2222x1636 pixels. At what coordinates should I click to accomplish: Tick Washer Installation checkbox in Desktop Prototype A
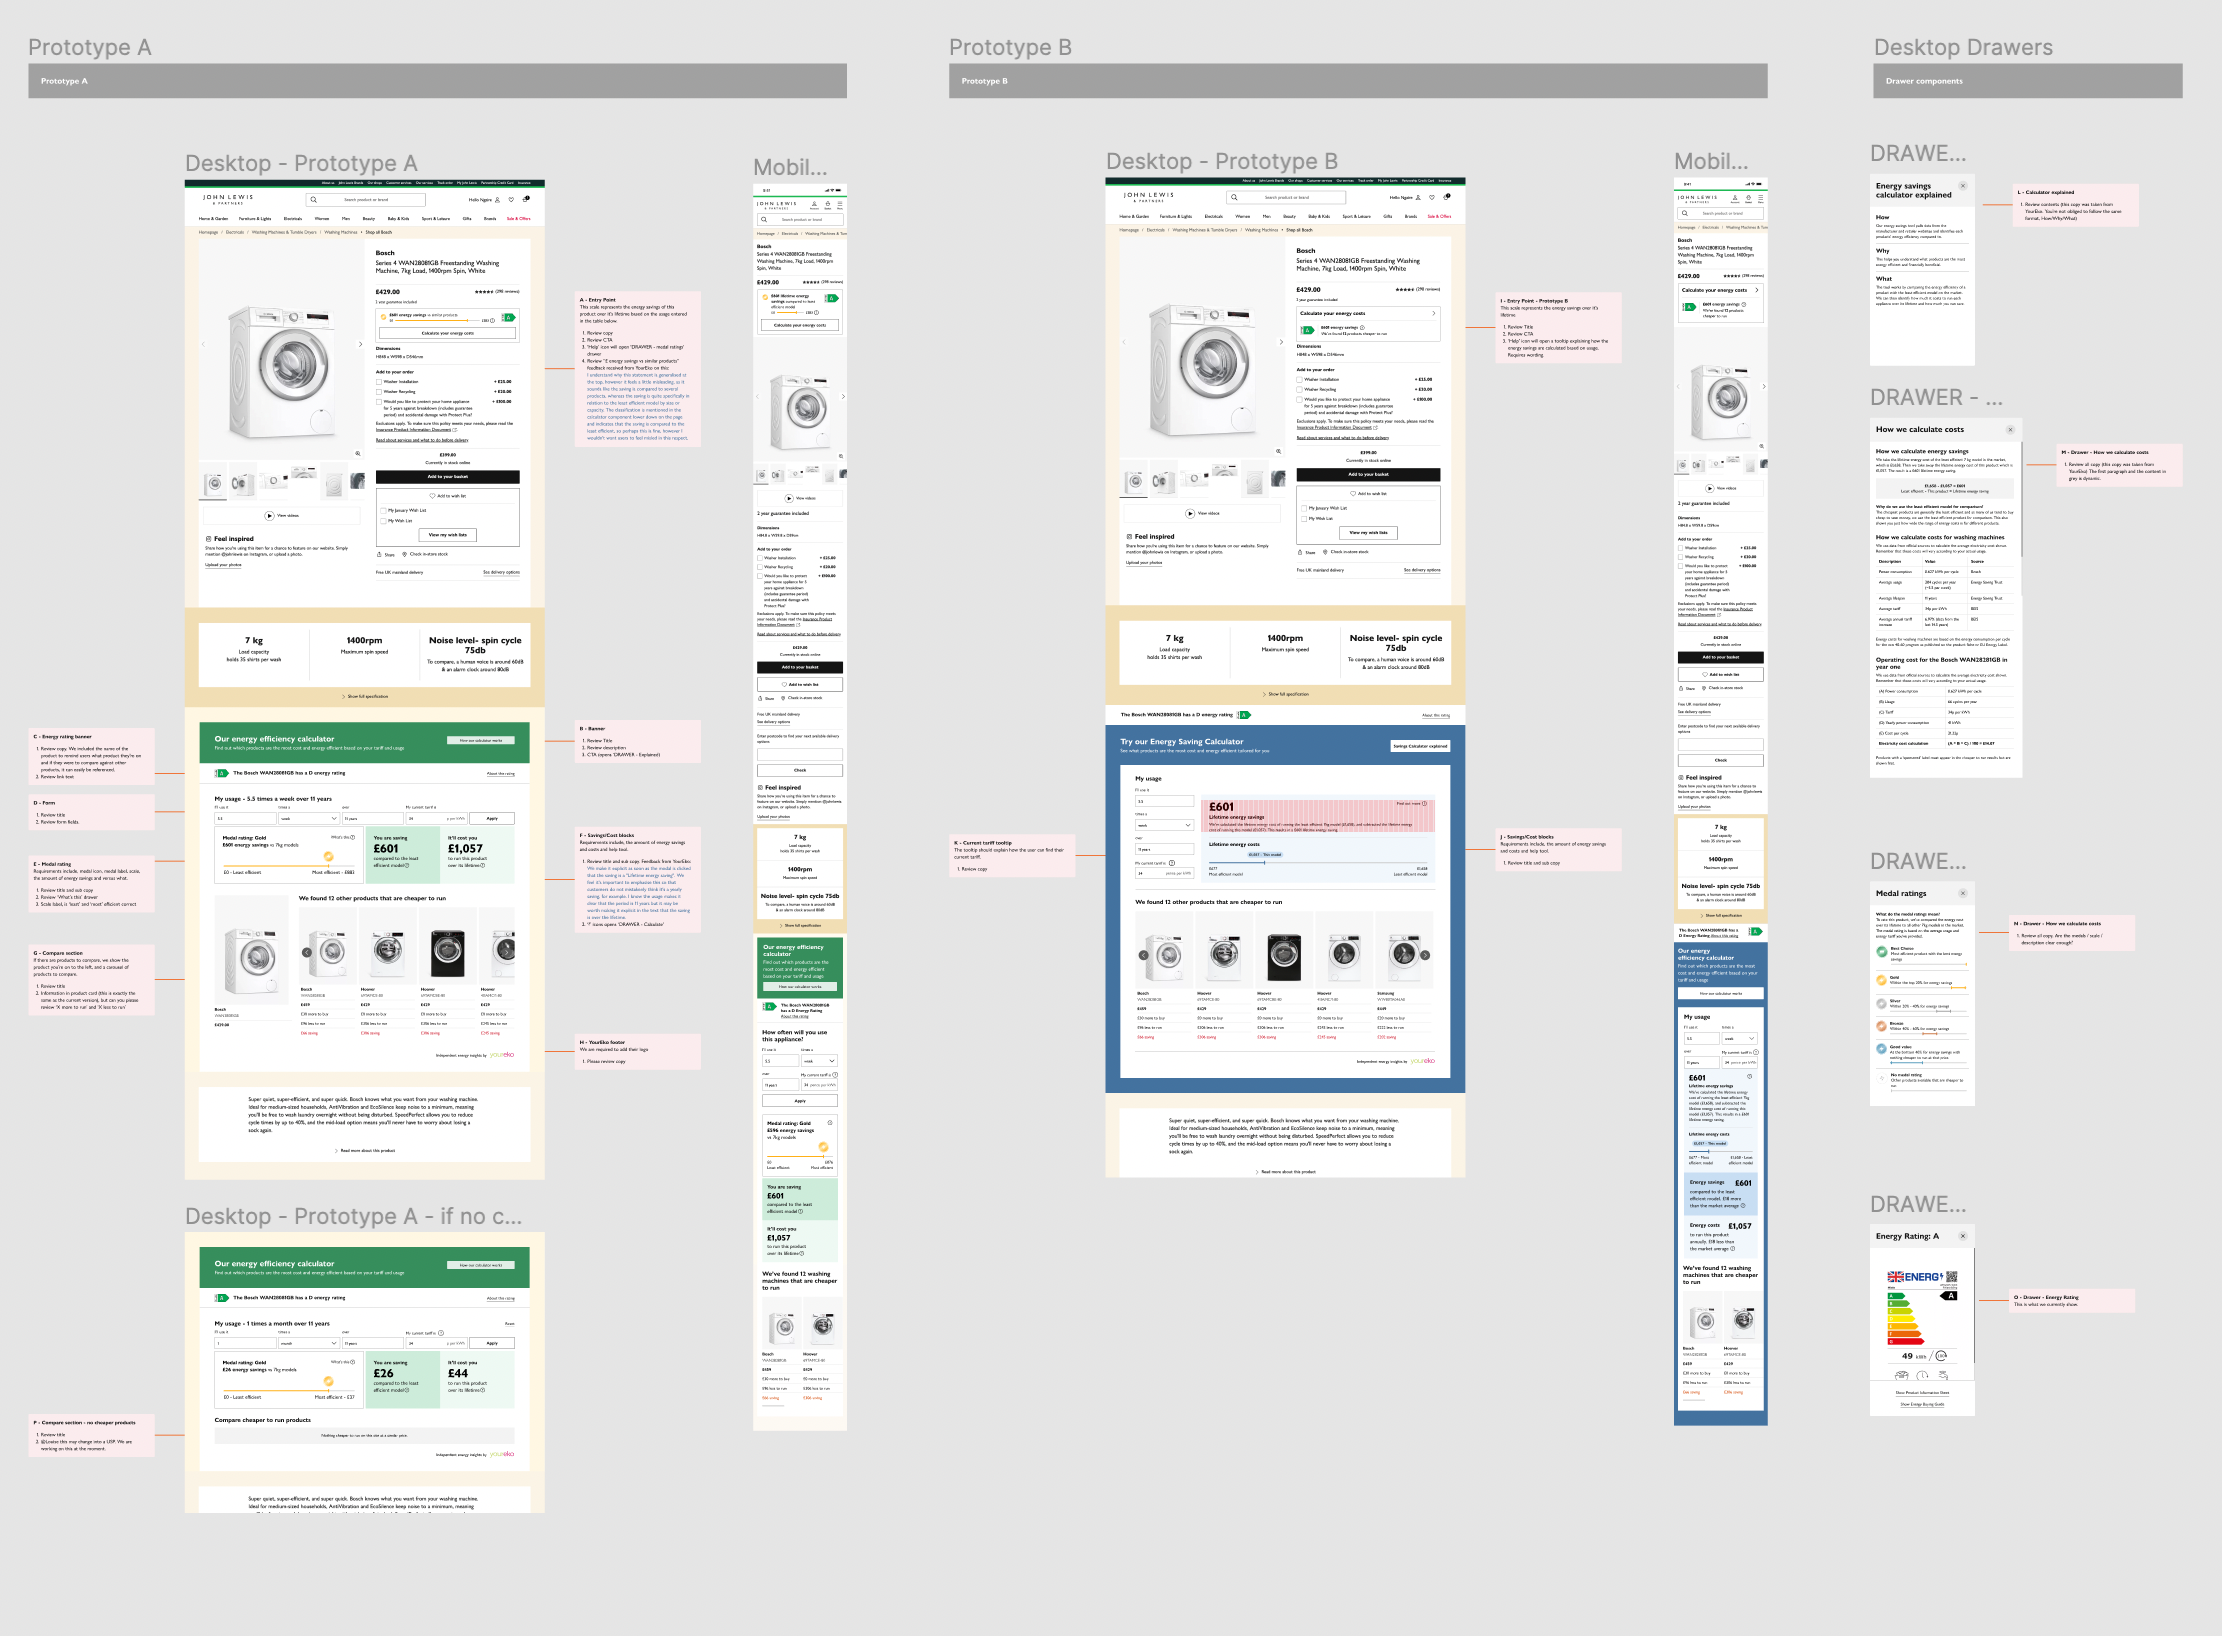[379, 382]
